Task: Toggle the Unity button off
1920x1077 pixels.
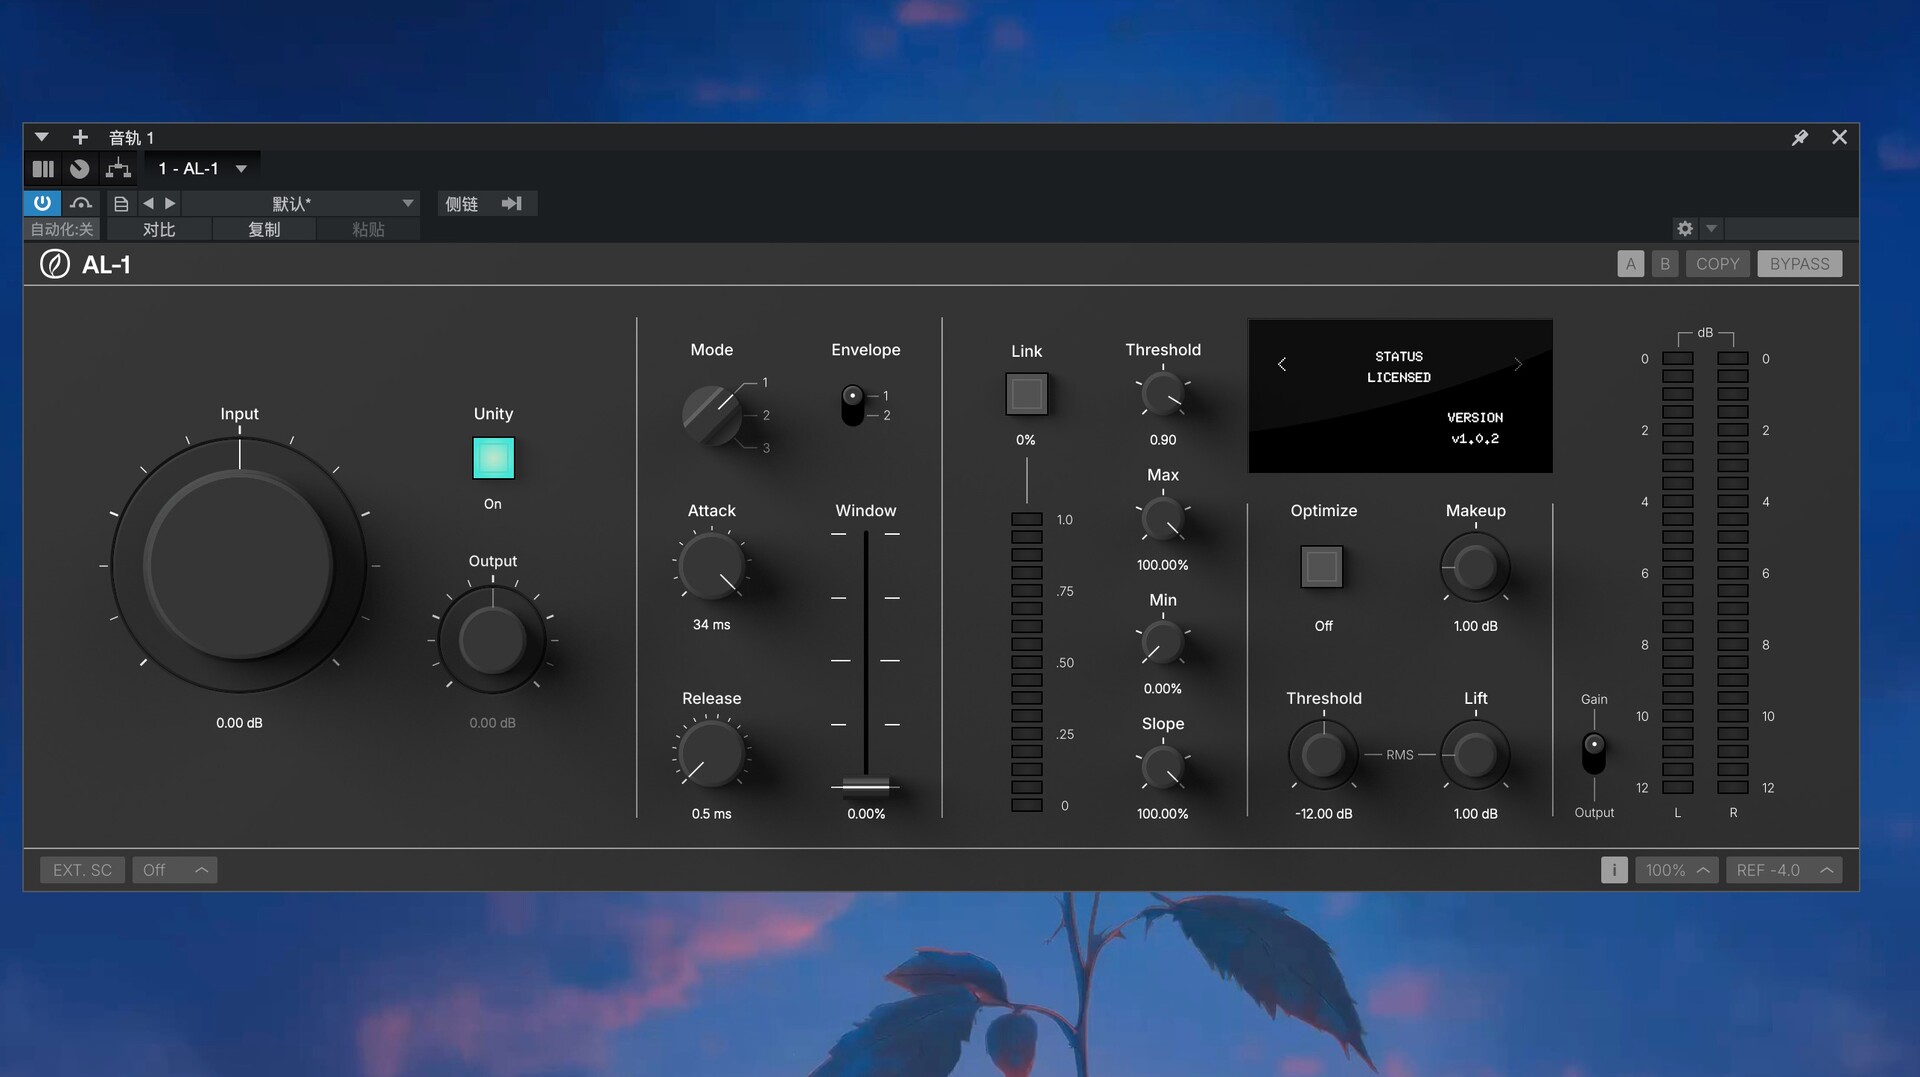Action: click(x=493, y=458)
